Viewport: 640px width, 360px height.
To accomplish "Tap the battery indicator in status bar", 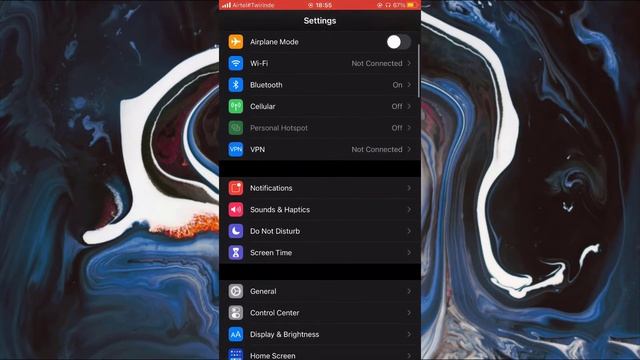I will [412, 5].
